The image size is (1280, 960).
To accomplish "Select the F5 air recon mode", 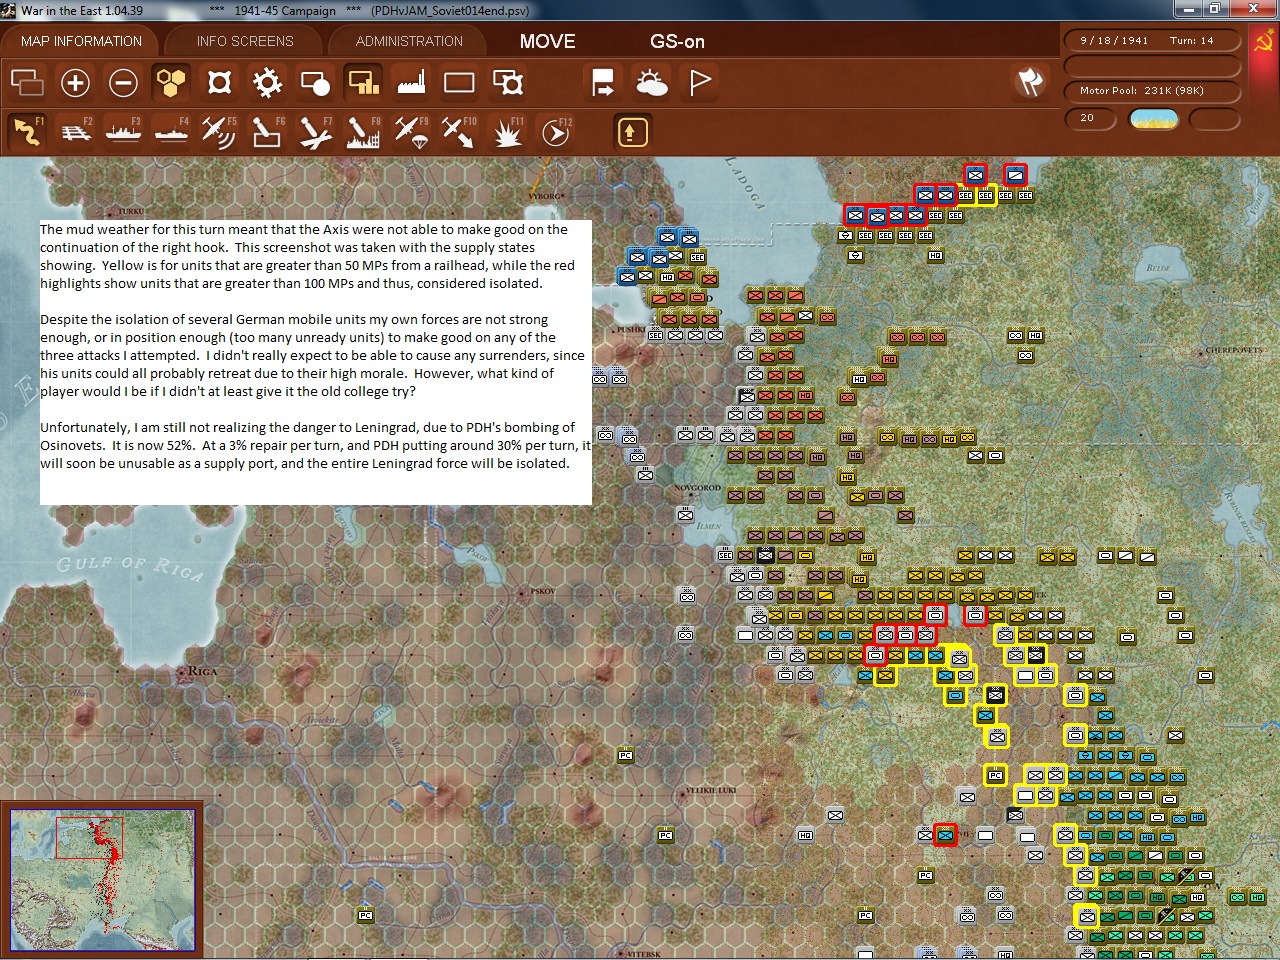I will tap(219, 132).
